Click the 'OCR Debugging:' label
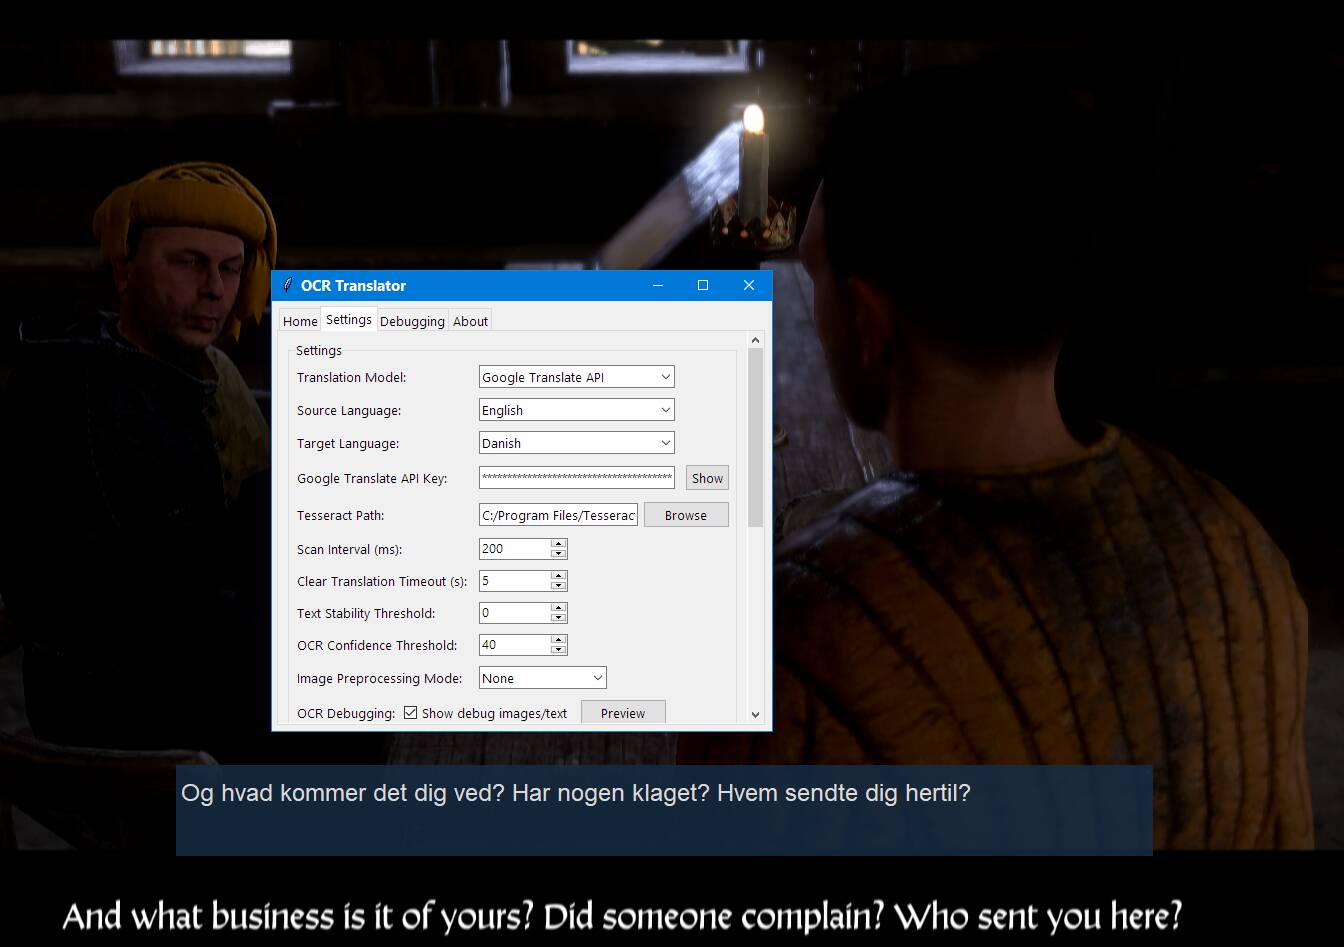 [x=346, y=713]
